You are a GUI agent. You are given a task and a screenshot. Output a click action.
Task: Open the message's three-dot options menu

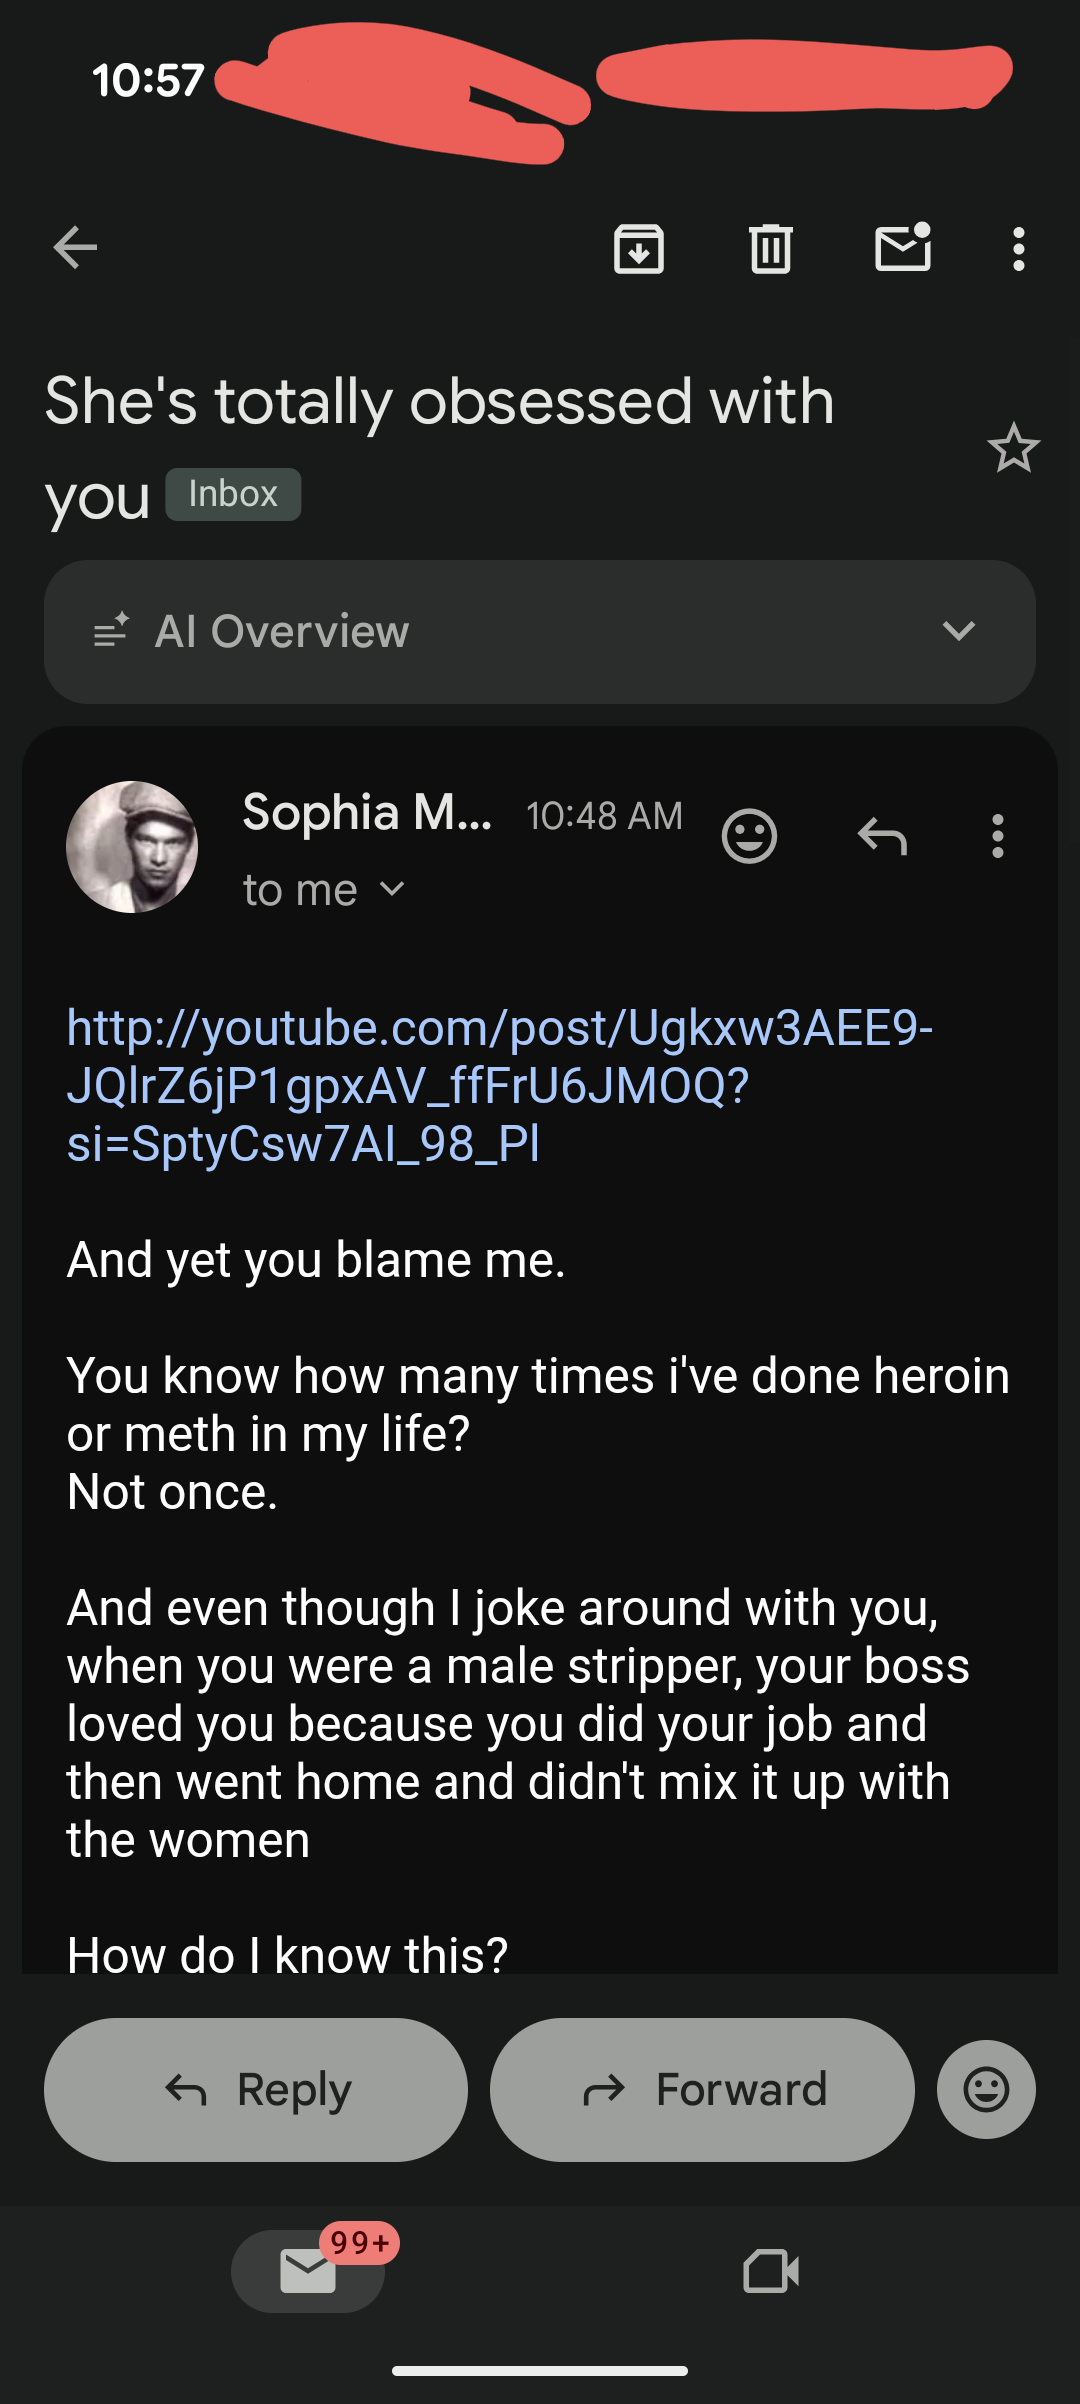coord(997,836)
